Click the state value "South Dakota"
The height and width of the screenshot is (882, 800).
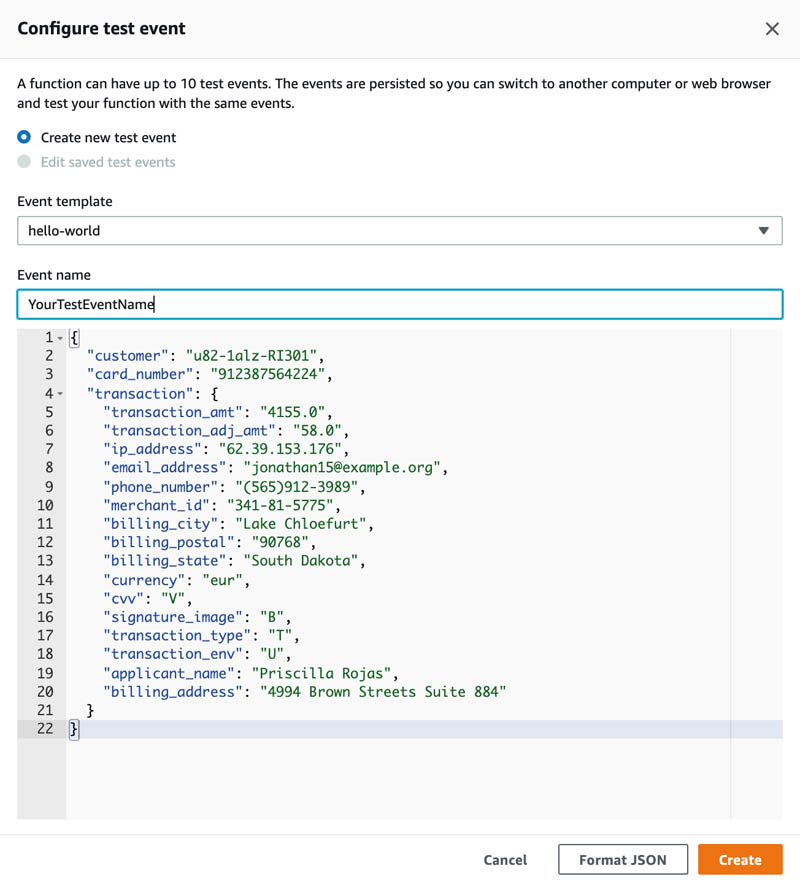point(300,561)
